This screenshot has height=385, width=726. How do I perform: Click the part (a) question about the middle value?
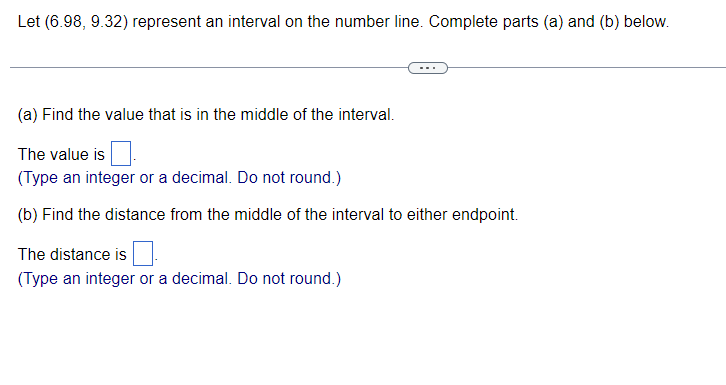(206, 115)
